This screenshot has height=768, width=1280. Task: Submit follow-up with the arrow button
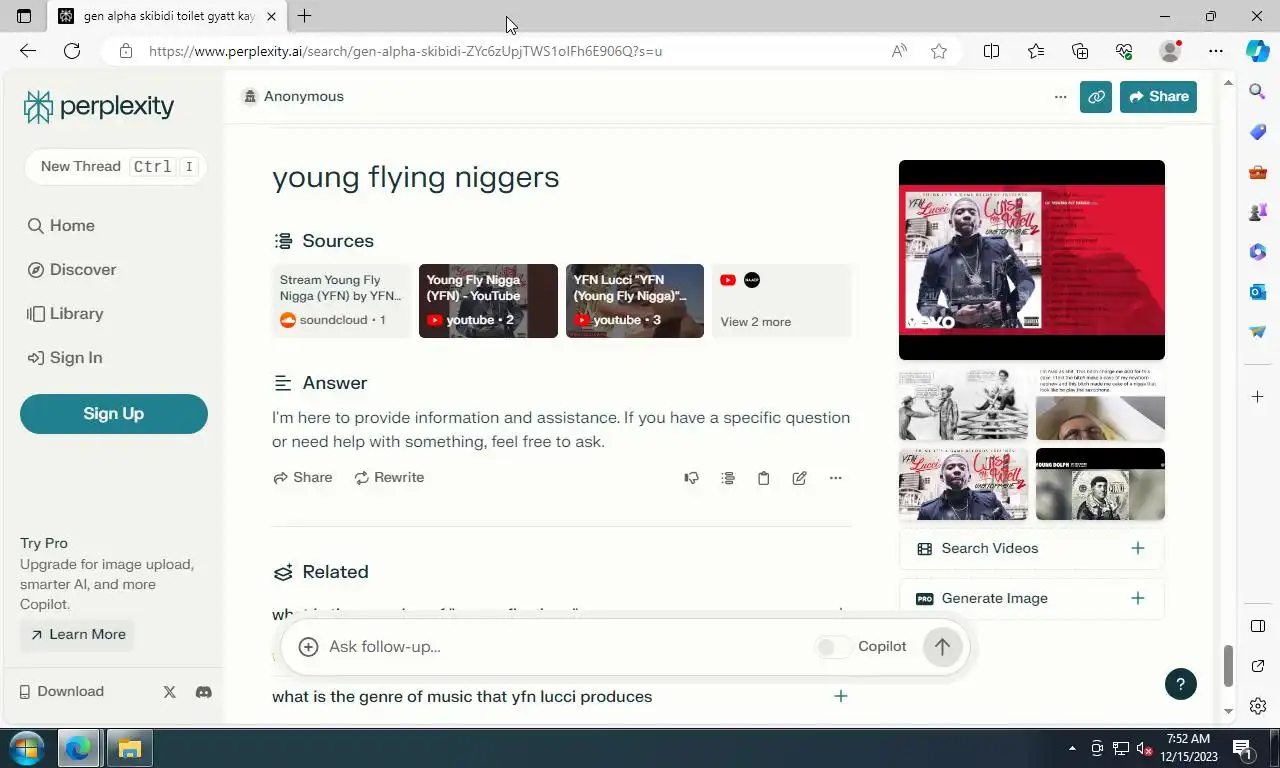942,647
